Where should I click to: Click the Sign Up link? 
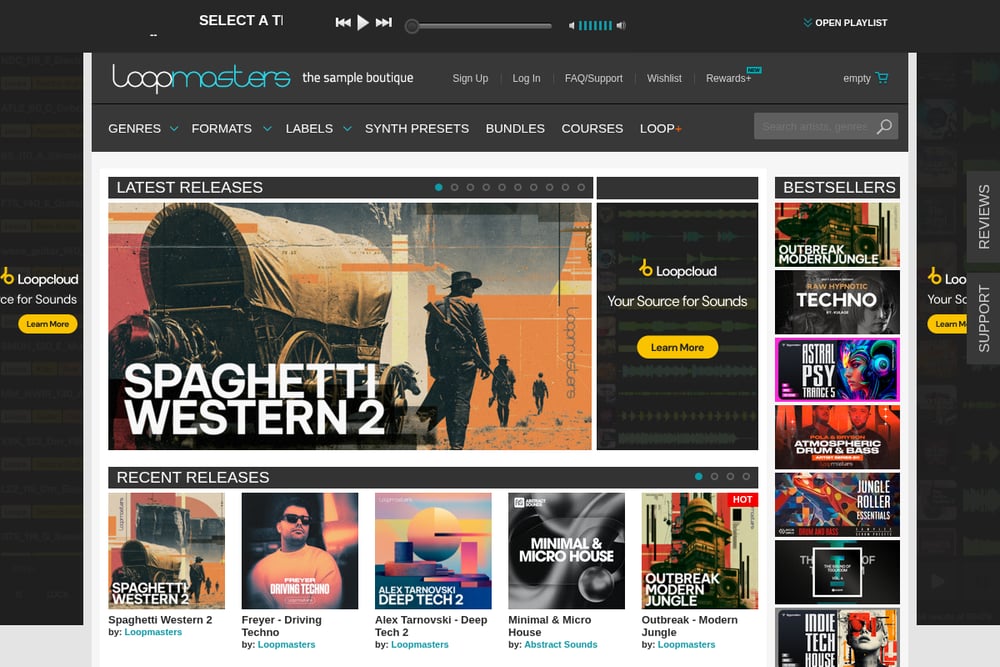pos(470,78)
